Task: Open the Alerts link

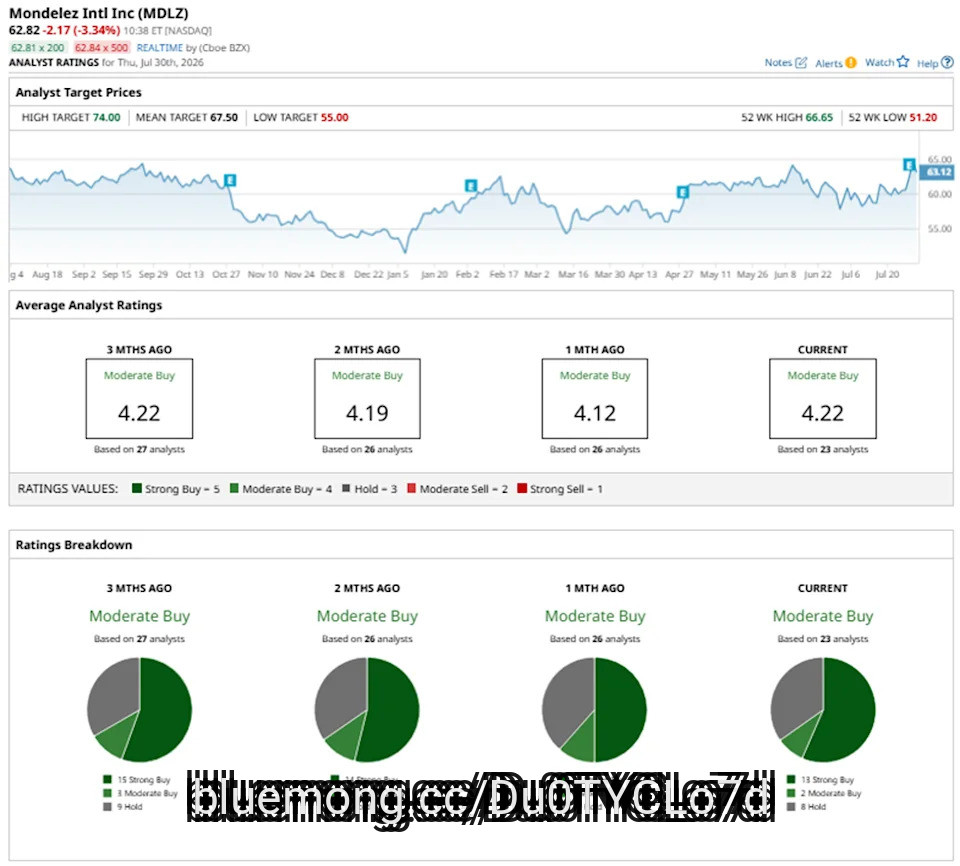Action: tap(829, 63)
